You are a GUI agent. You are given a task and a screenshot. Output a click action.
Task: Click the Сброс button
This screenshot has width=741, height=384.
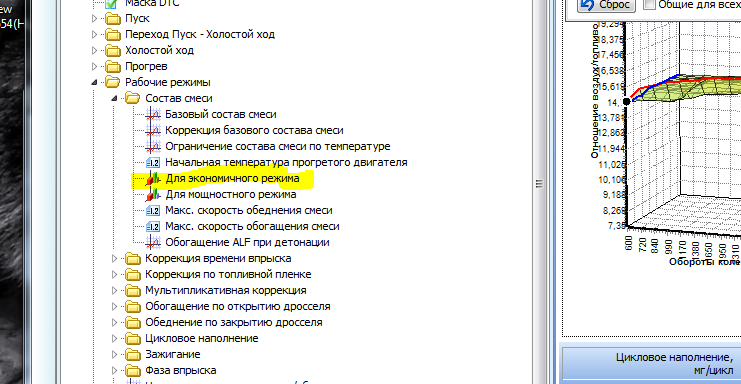(606, 5)
